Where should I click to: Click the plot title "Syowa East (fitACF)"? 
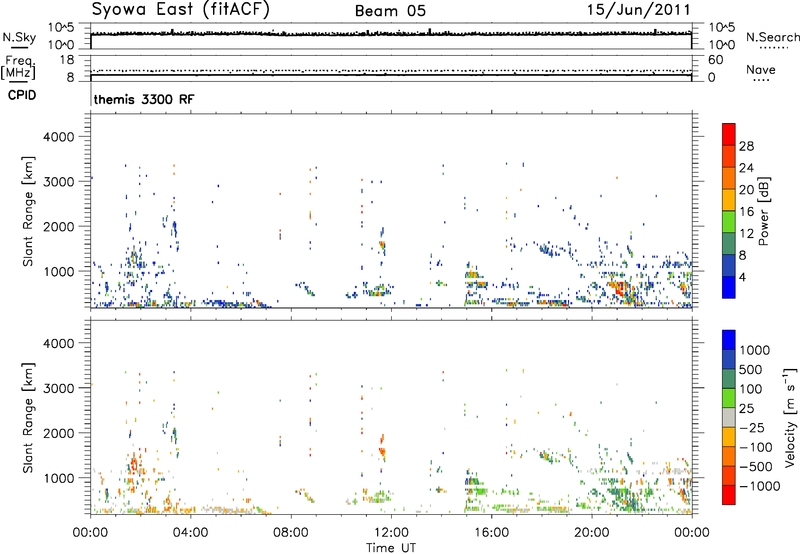180,10
